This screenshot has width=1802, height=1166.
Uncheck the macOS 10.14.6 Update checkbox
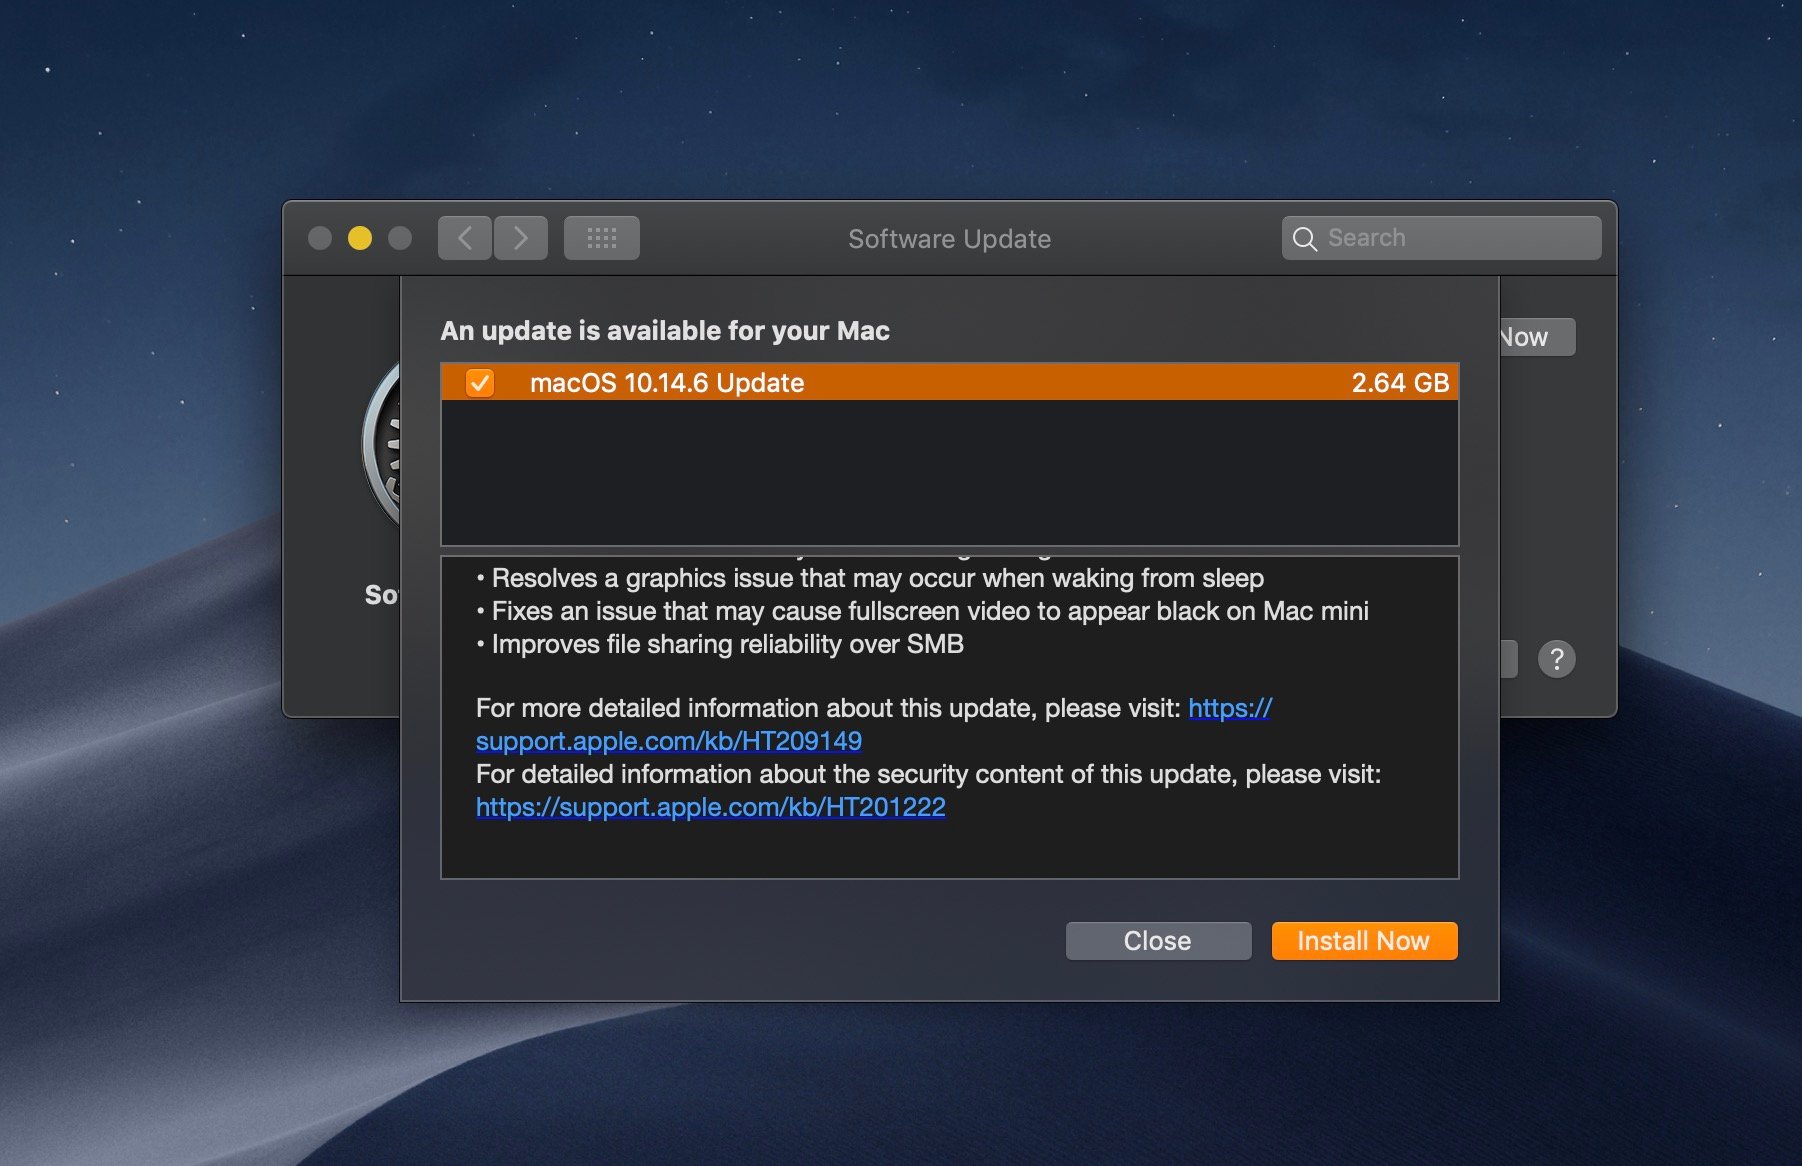(480, 383)
